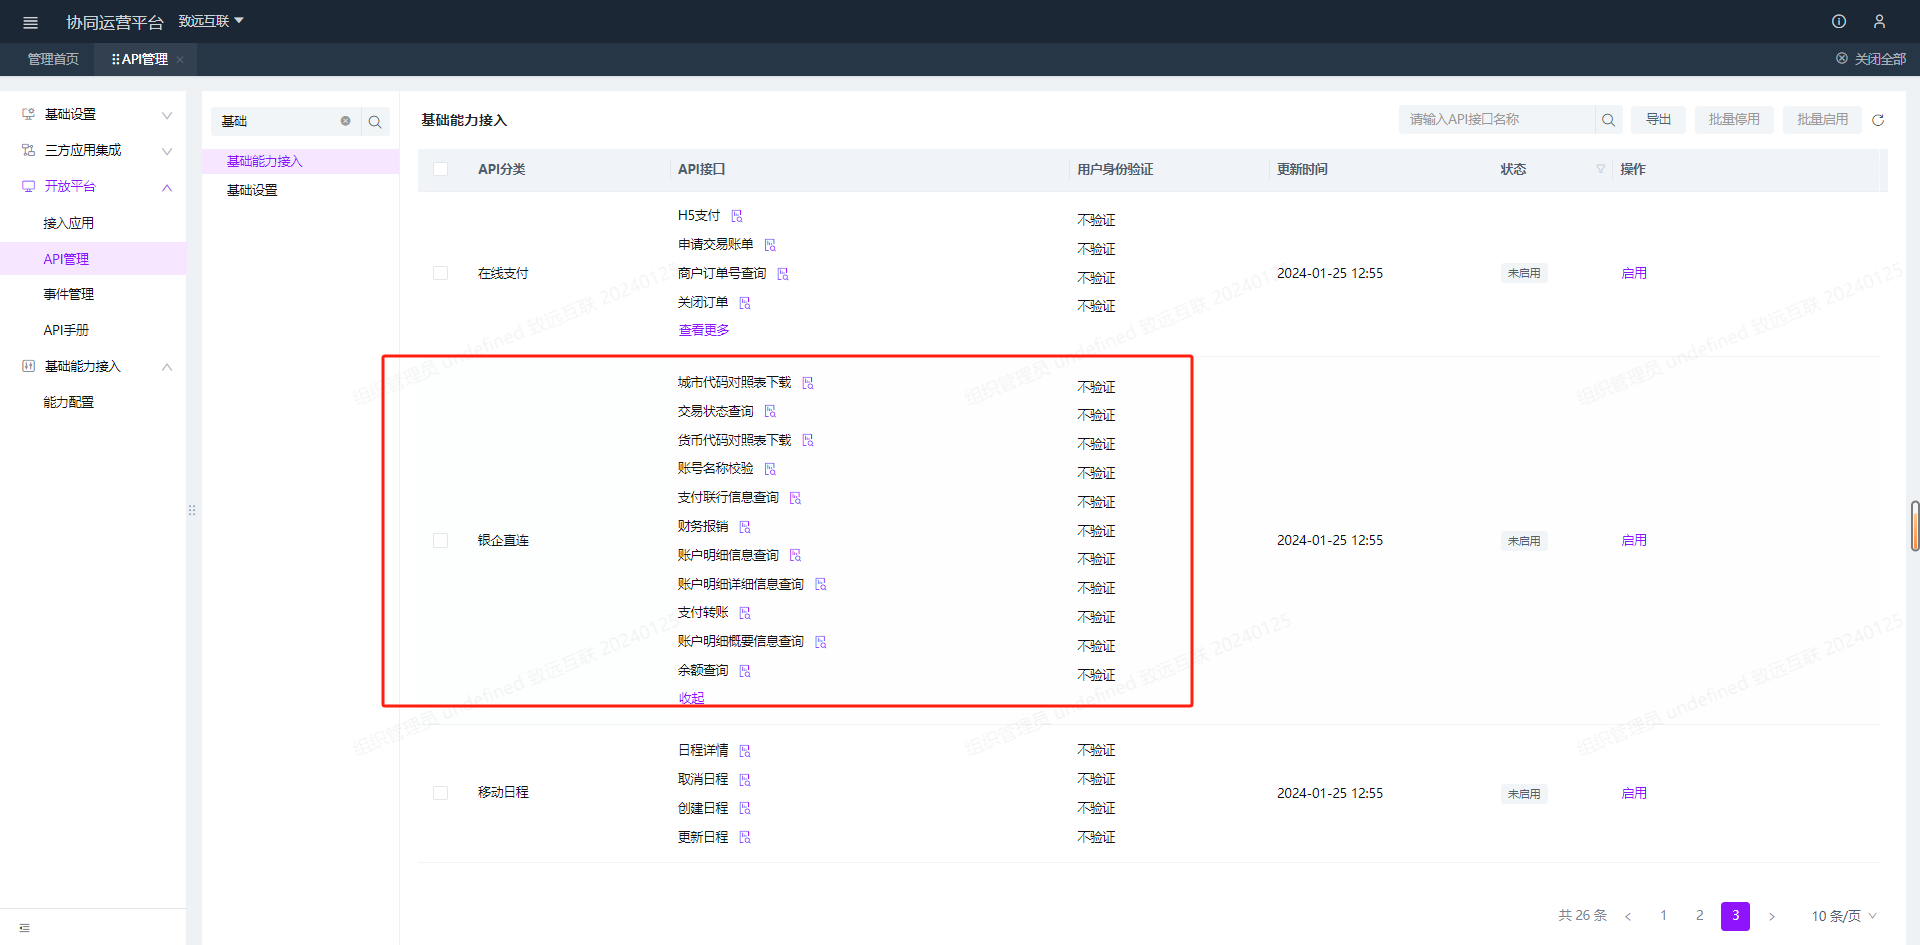The image size is (1920, 945).
Task: Open 事件管理 in the sidebar
Action: click(x=68, y=294)
